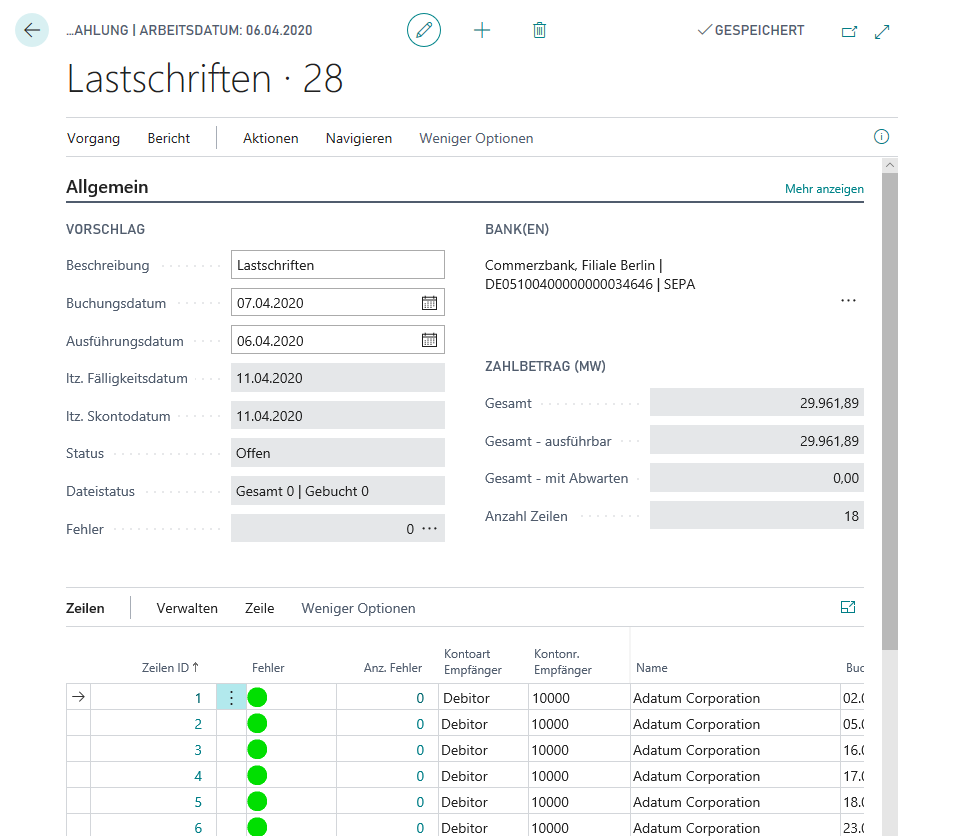Maximize the Zeilen section icon
Image resolution: width=960 pixels, height=836 pixels.
coord(848,607)
